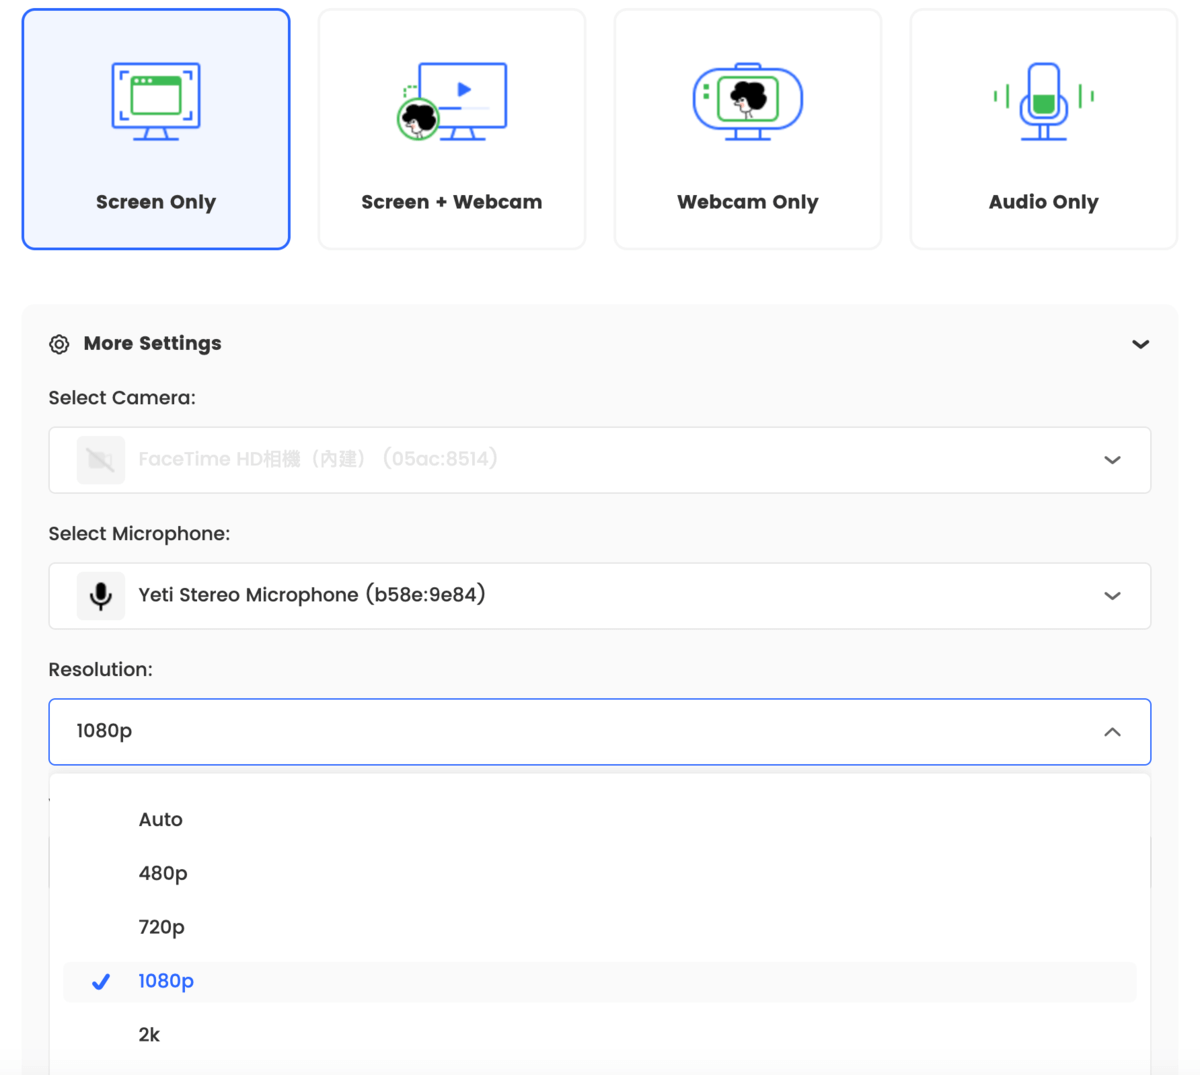Expand the Select Microphone dropdown arrow
Viewport: 1200px width, 1075px height.
coord(1112,596)
